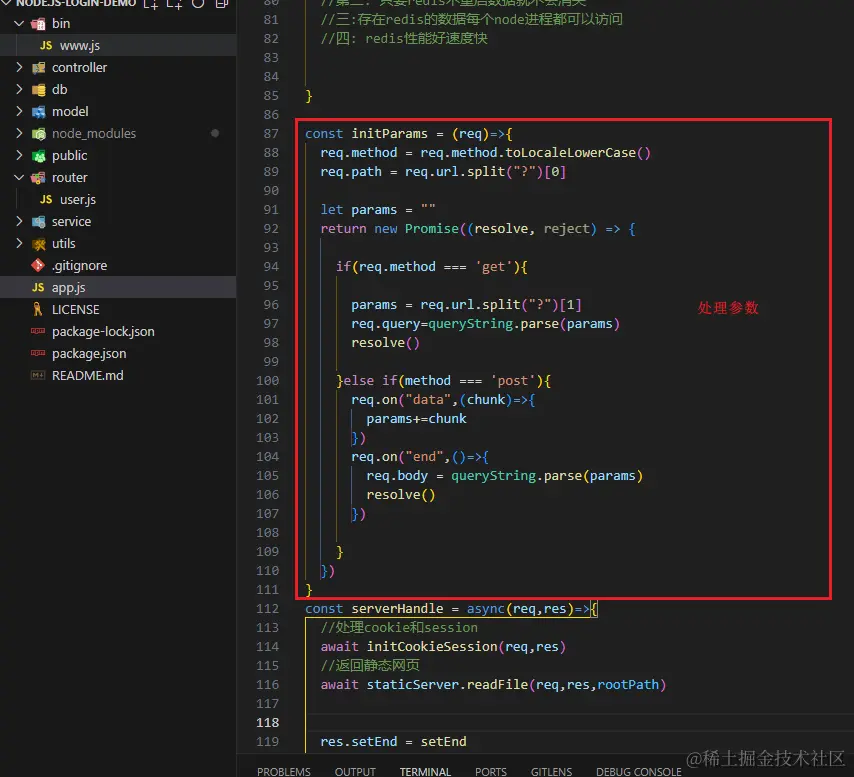
Task: Switch to the OUTPUT panel tab
Action: (355, 772)
